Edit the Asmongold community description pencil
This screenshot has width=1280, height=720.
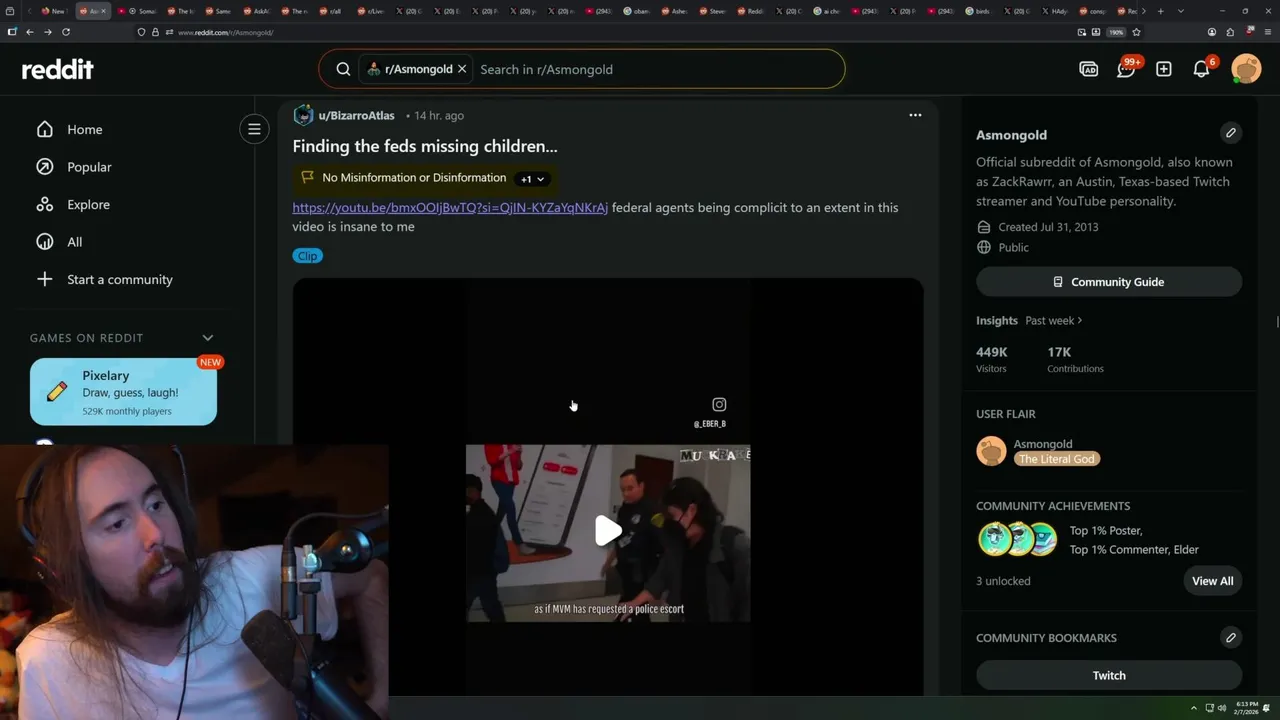point(1231,133)
